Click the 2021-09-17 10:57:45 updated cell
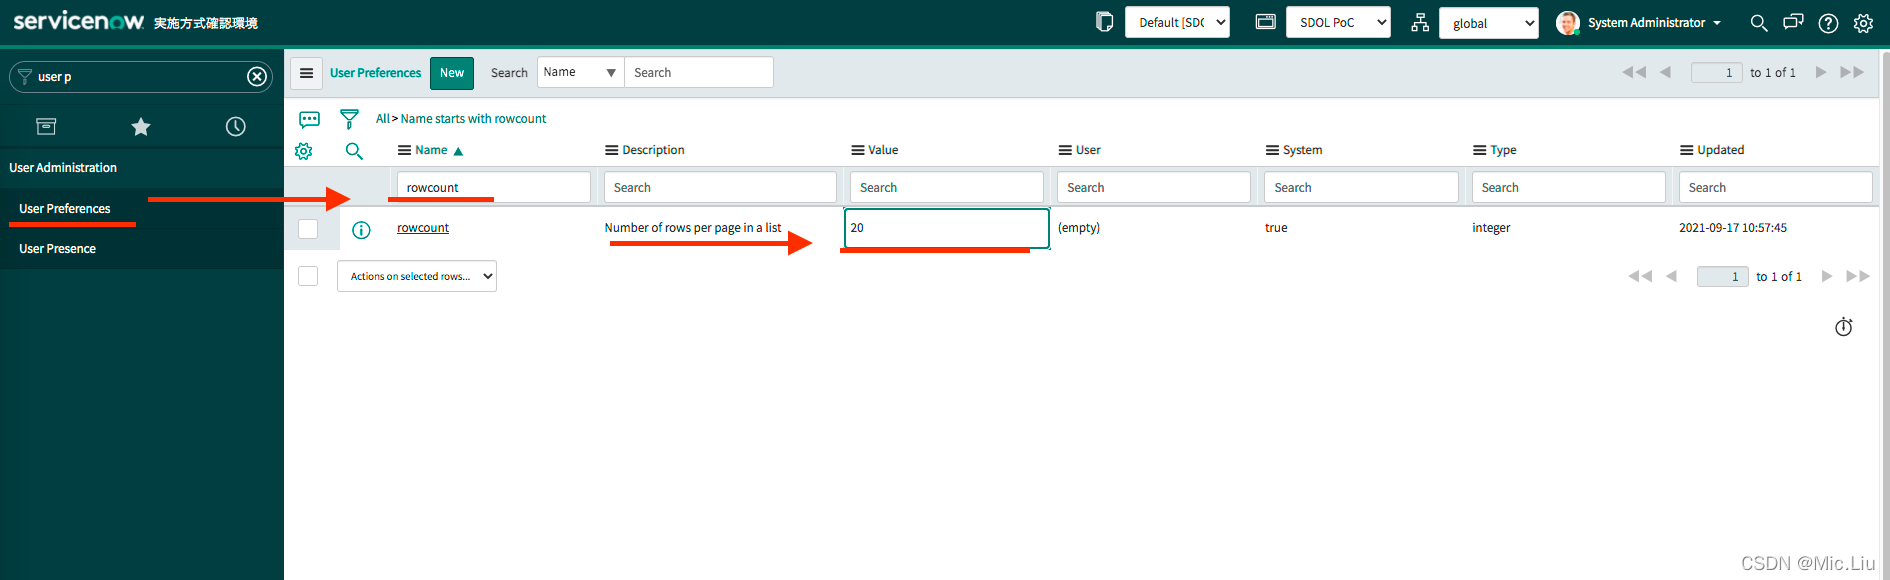1890x580 pixels. [1733, 228]
